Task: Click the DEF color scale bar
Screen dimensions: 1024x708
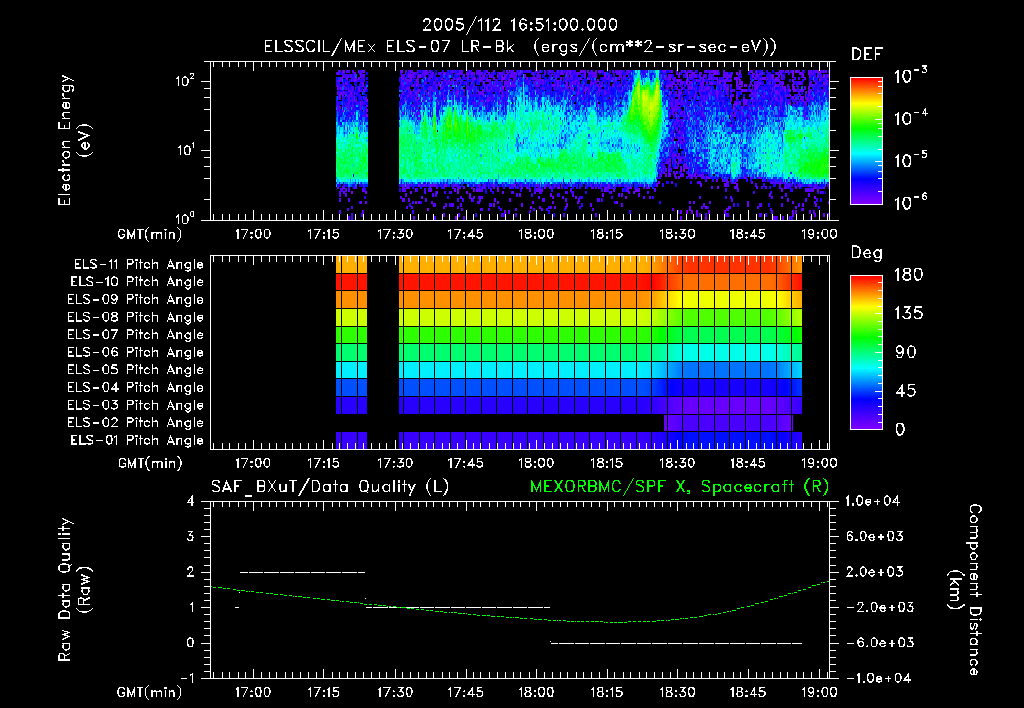Action: 866,141
